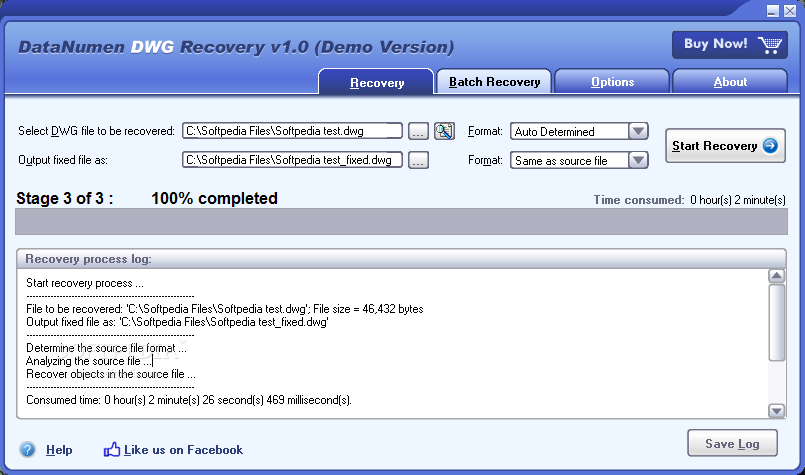Screen dimensions: 805x475
Task: Open the Options tab
Action: click(x=612, y=82)
